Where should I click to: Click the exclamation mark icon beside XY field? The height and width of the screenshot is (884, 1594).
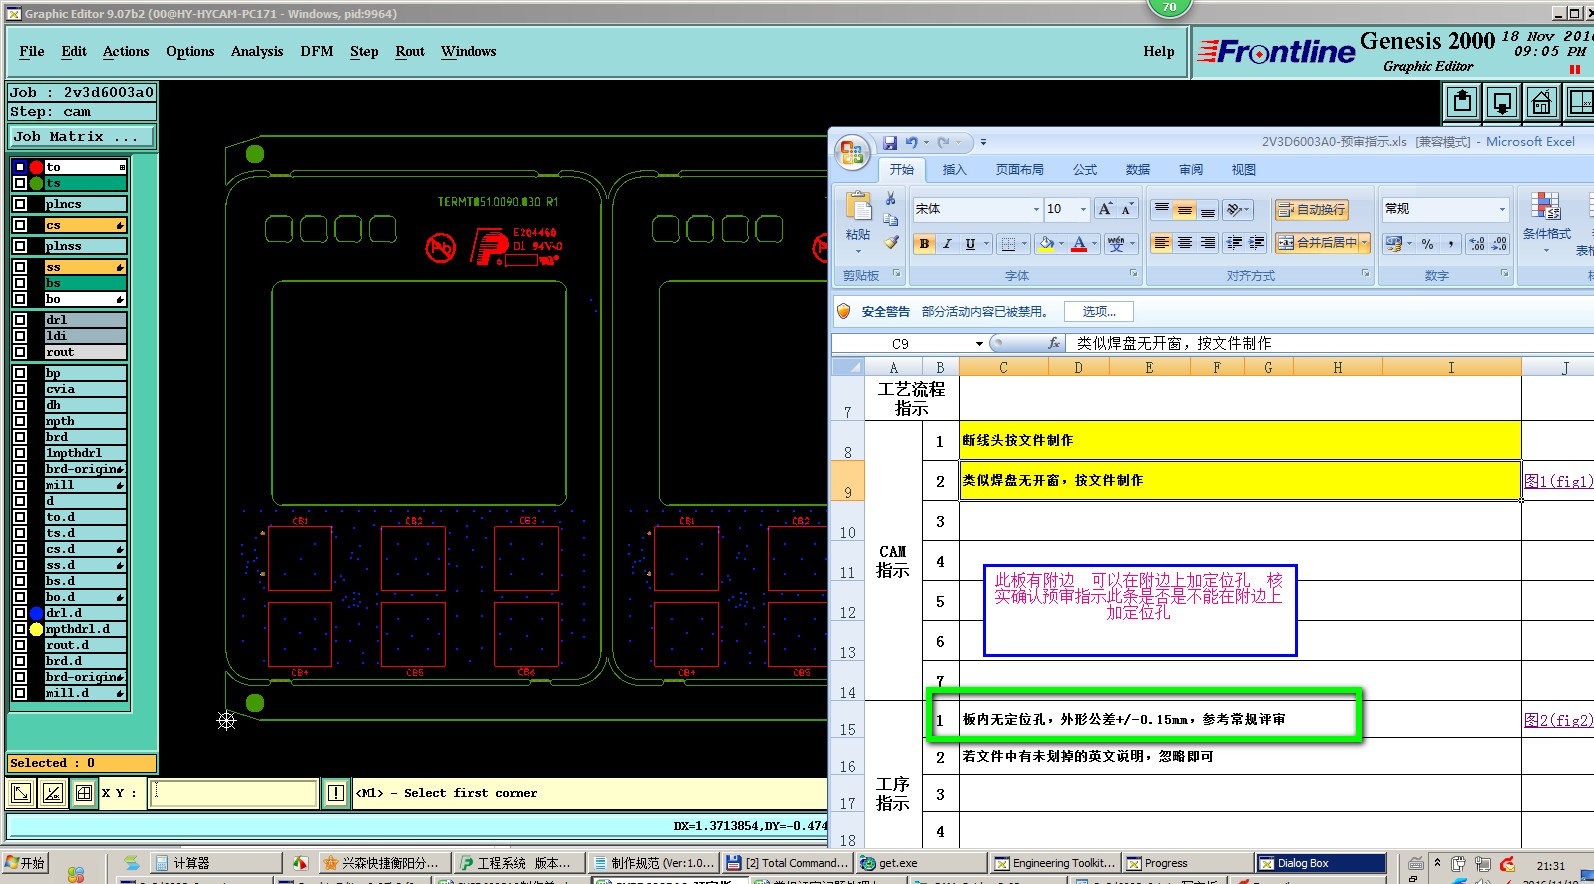(x=336, y=793)
